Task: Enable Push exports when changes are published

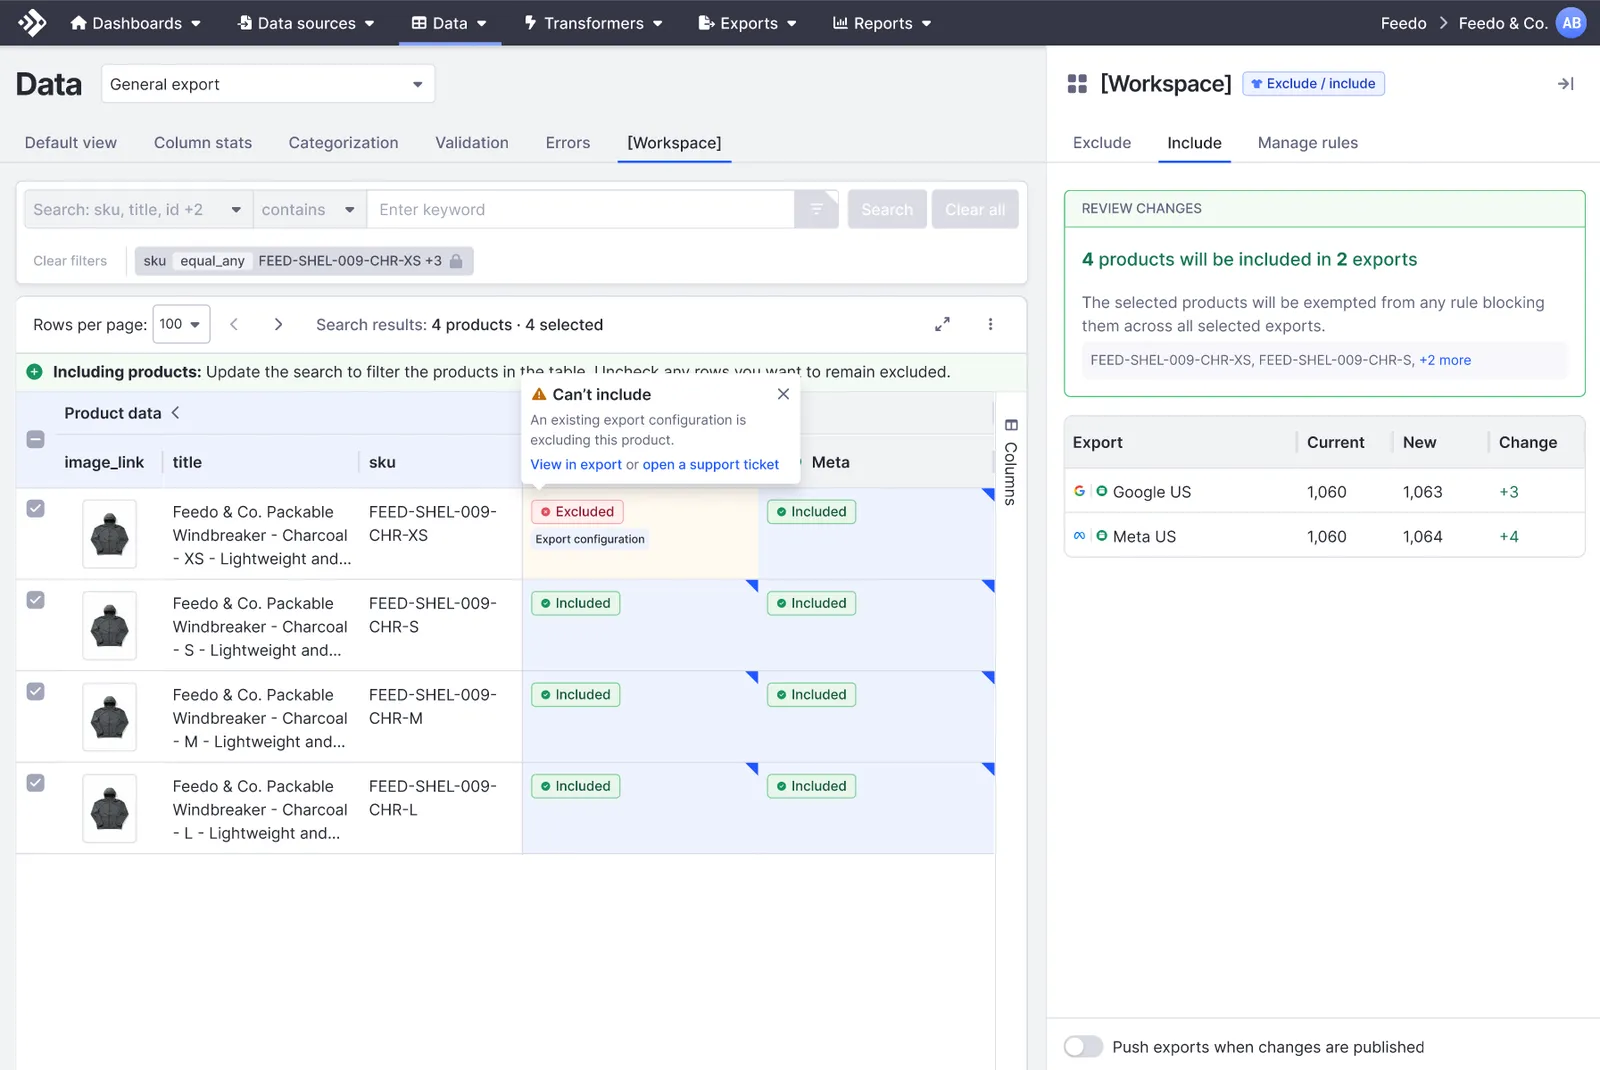Action: click(1083, 1046)
